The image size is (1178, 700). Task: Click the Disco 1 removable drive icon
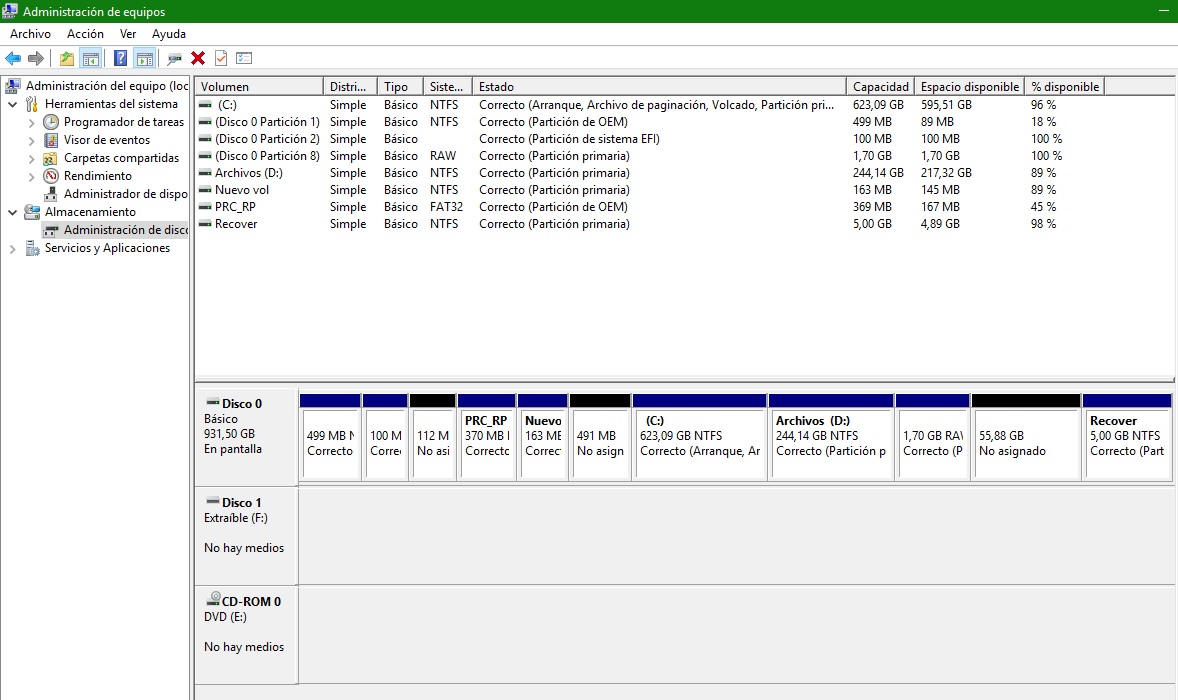pyautogui.click(x=213, y=502)
